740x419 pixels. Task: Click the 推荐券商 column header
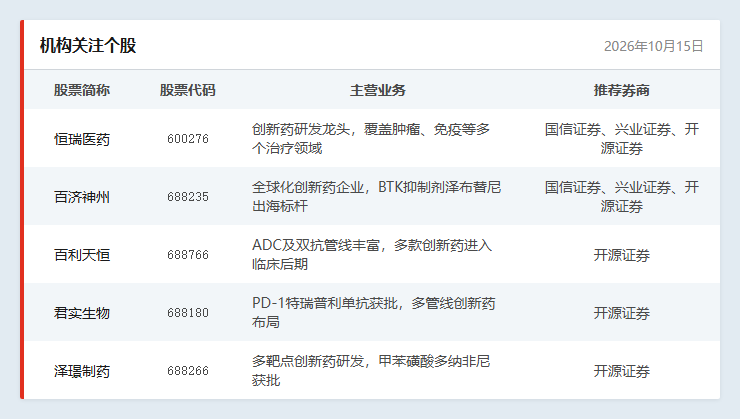[x=622, y=90]
